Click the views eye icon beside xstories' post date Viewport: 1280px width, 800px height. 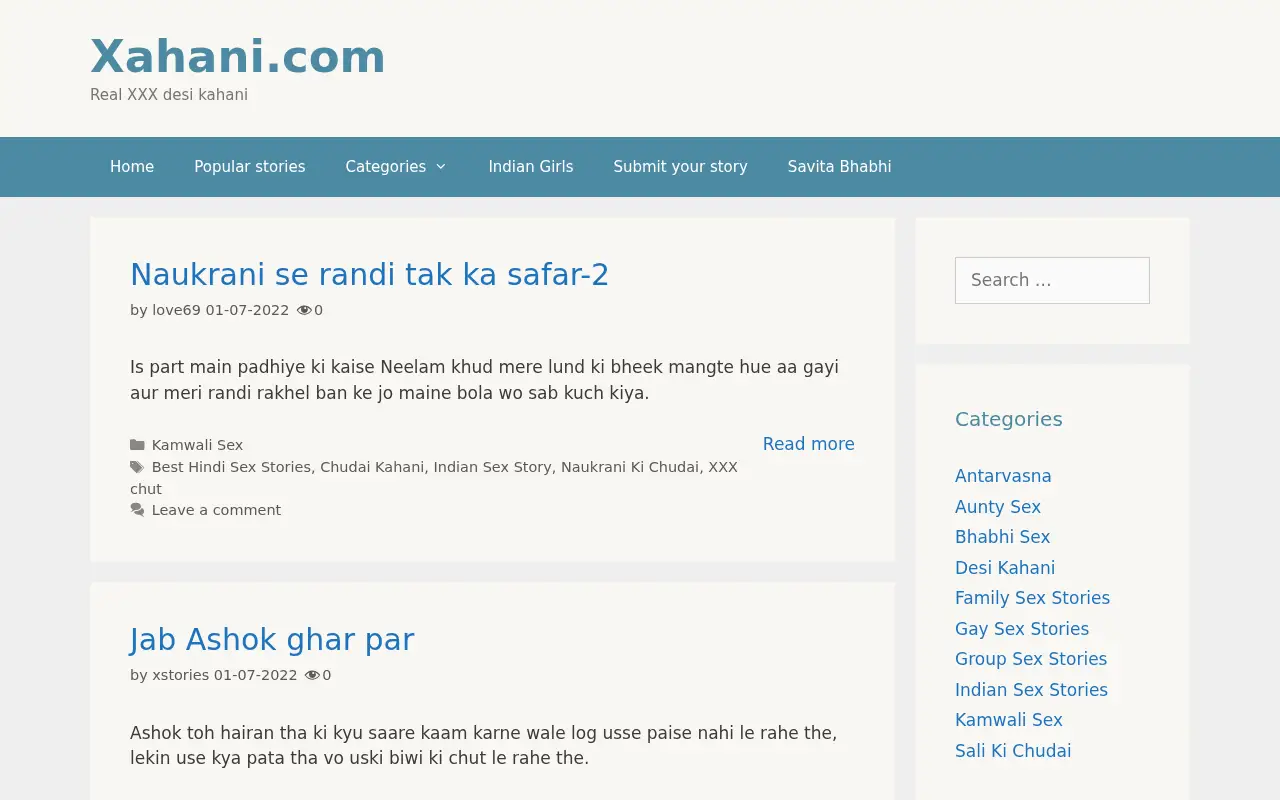click(x=312, y=675)
